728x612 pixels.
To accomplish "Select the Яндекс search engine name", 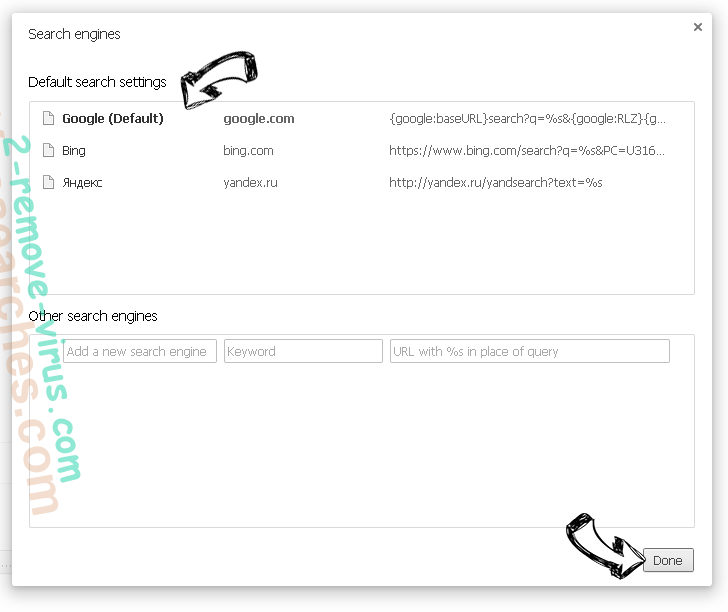I will point(82,183).
